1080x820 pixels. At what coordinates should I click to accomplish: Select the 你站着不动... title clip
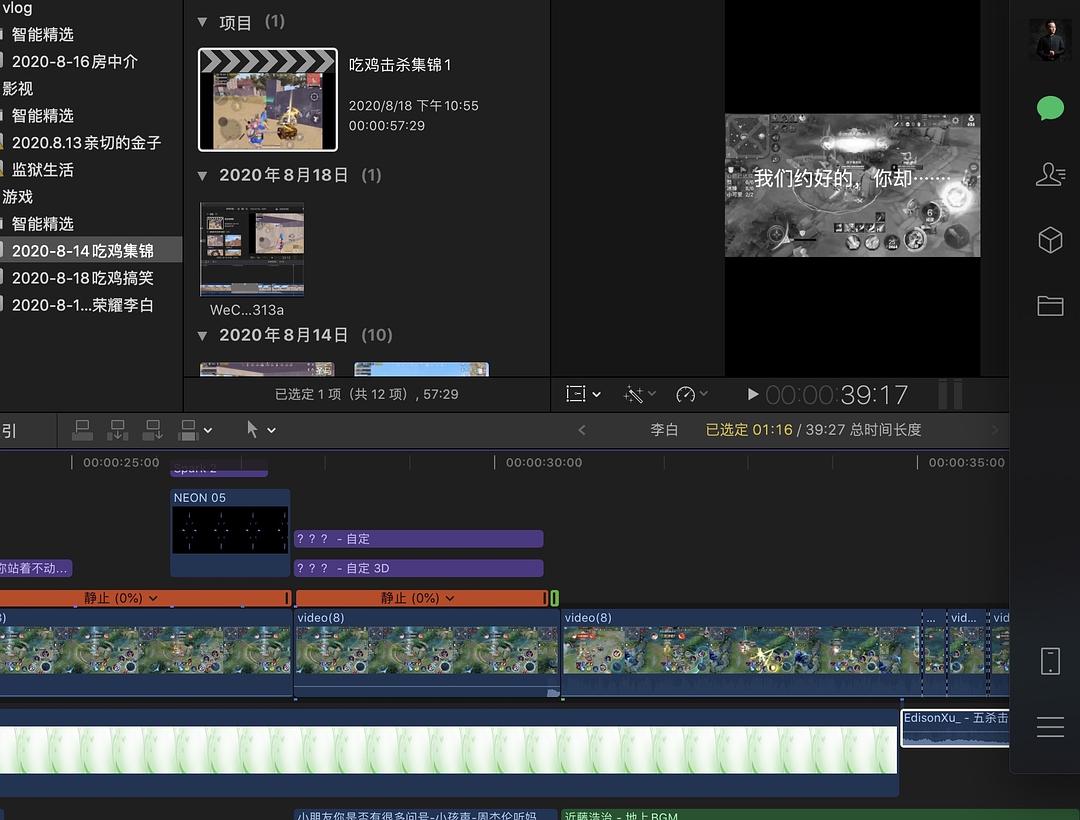34,568
